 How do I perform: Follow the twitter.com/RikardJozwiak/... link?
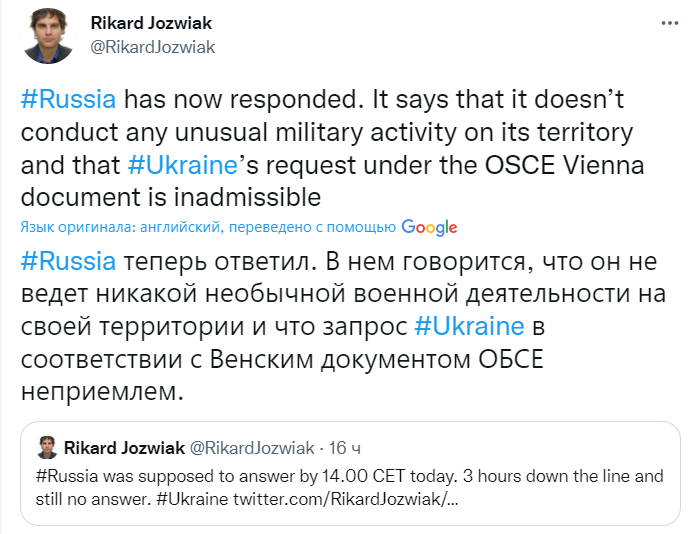[x=346, y=499]
